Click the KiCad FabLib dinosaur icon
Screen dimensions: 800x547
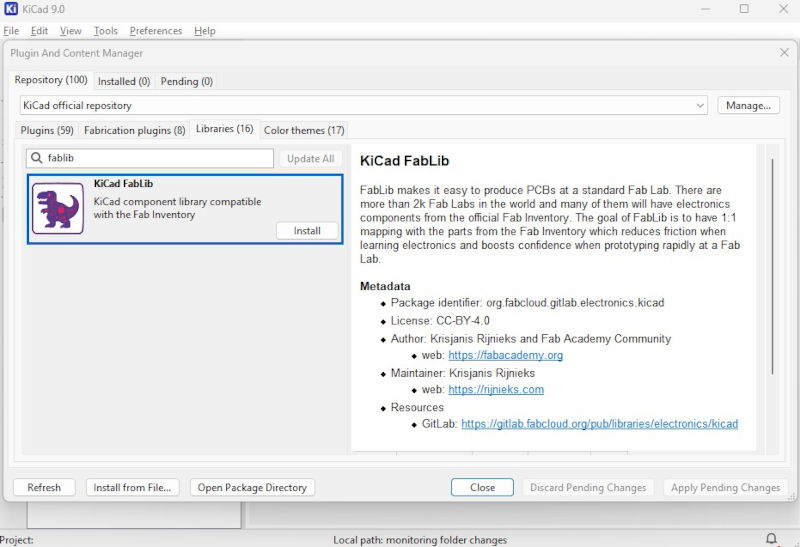[x=58, y=208]
